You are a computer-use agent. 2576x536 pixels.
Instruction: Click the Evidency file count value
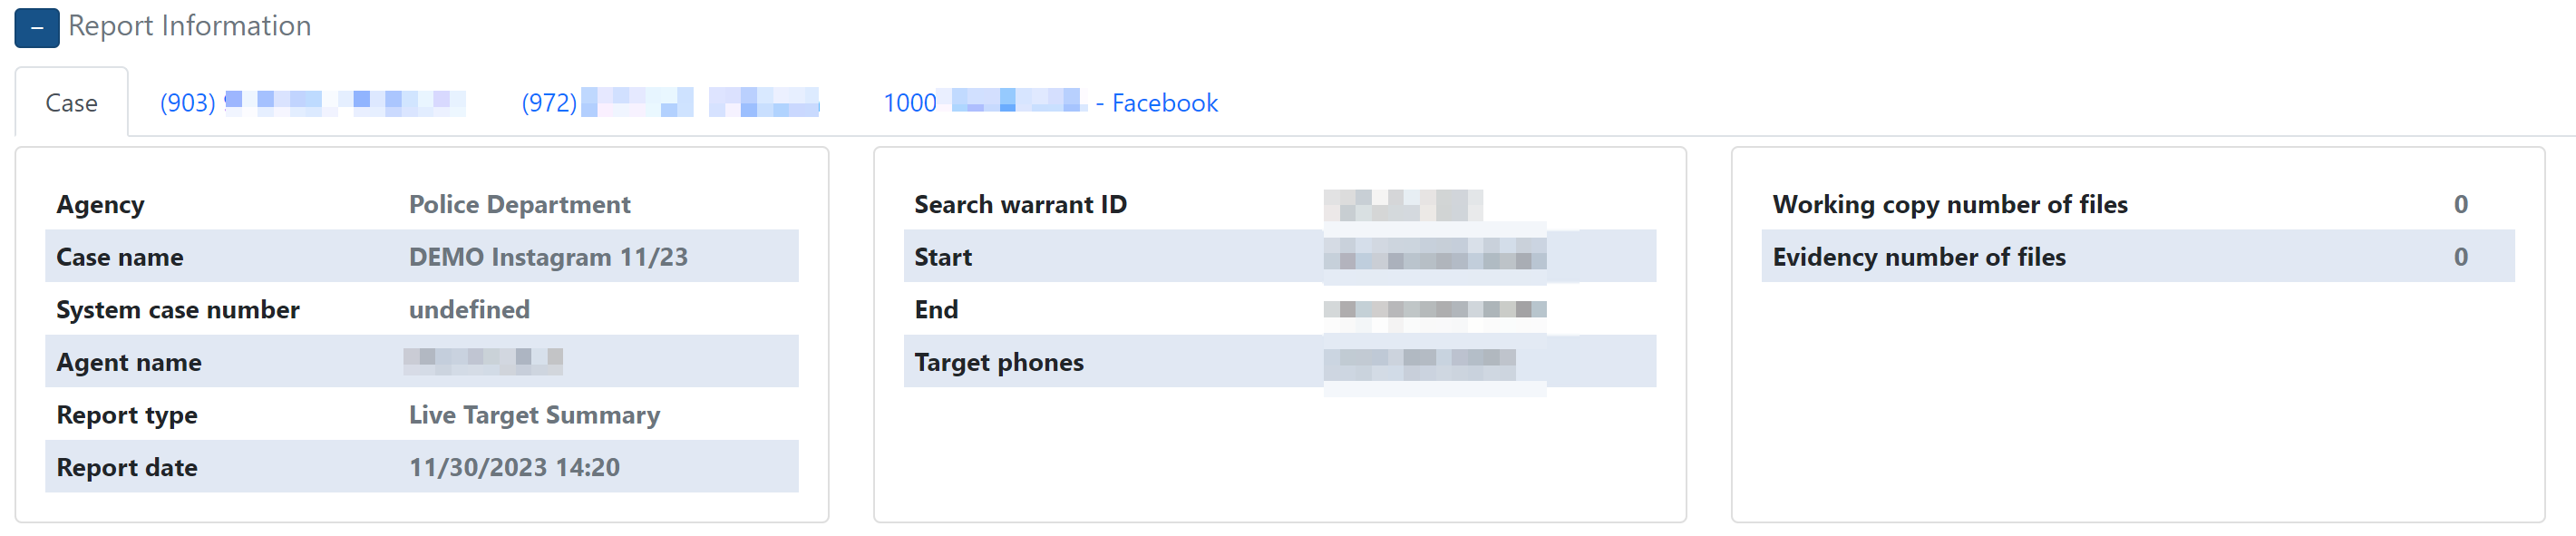tap(2460, 257)
